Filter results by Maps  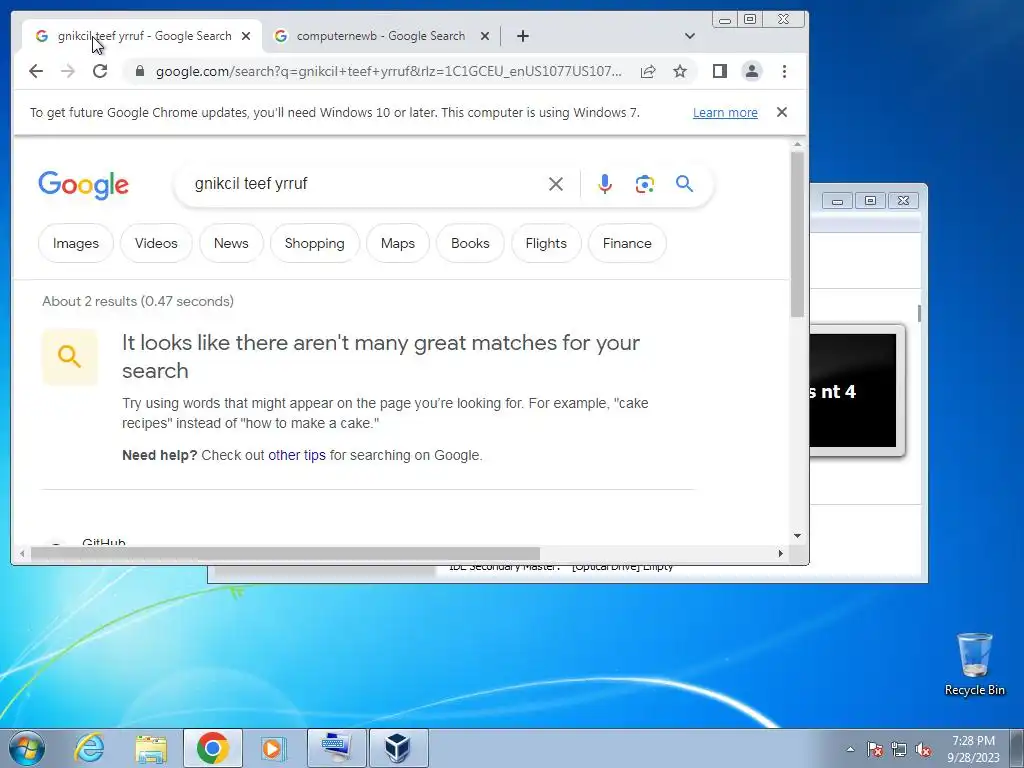point(398,243)
